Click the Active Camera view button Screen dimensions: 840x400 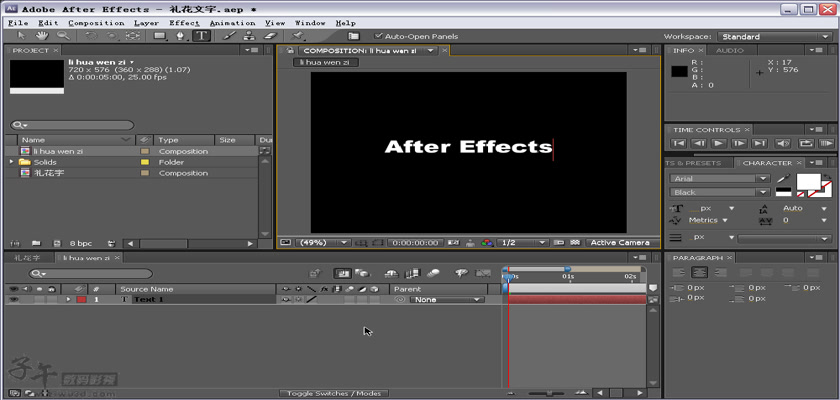click(x=620, y=243)
